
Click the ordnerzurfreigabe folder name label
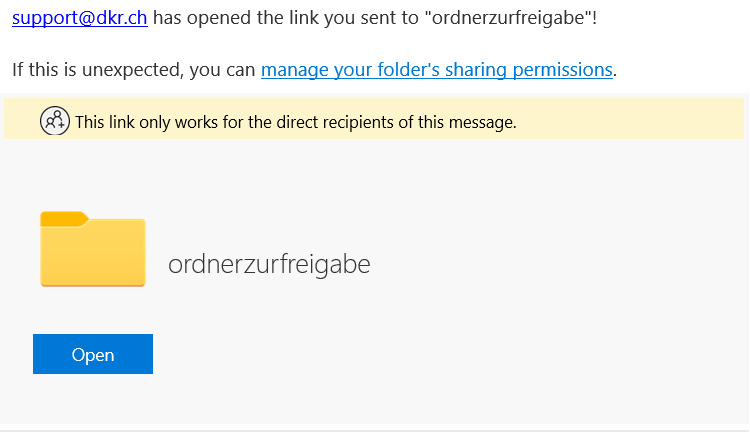pyautogui.click(x=269, y=264)
